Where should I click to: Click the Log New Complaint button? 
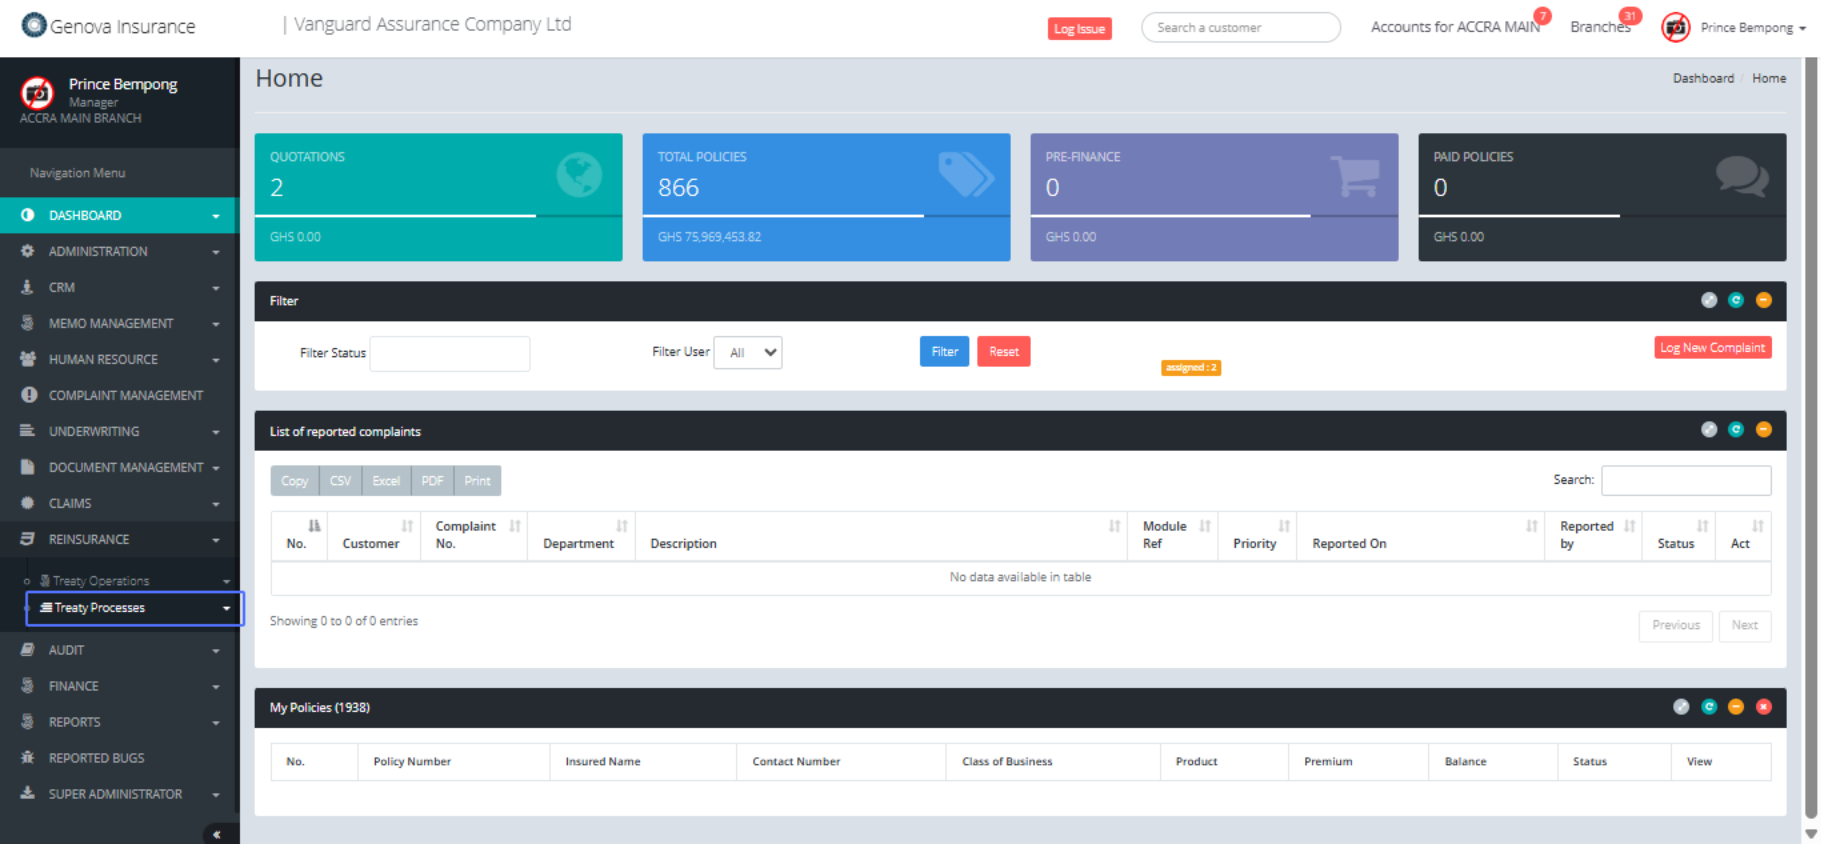click(x=1712, y=348)
